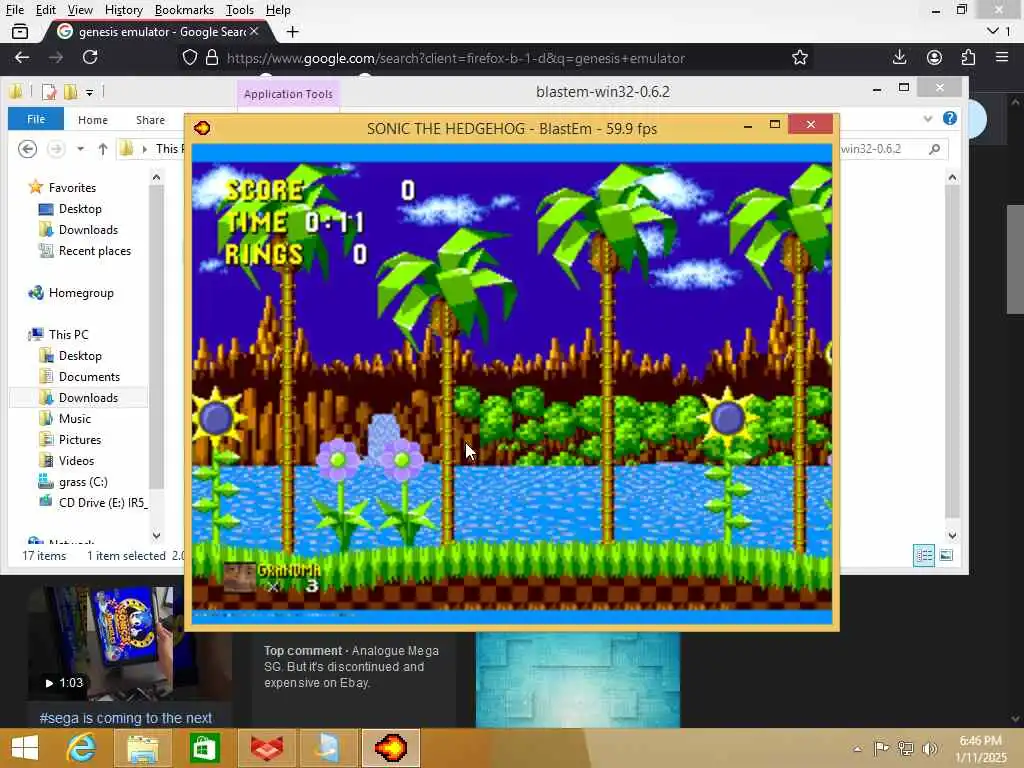Open Firefox tab list dropdown arrow
The image size is (1024, 768).
point(993,31)
